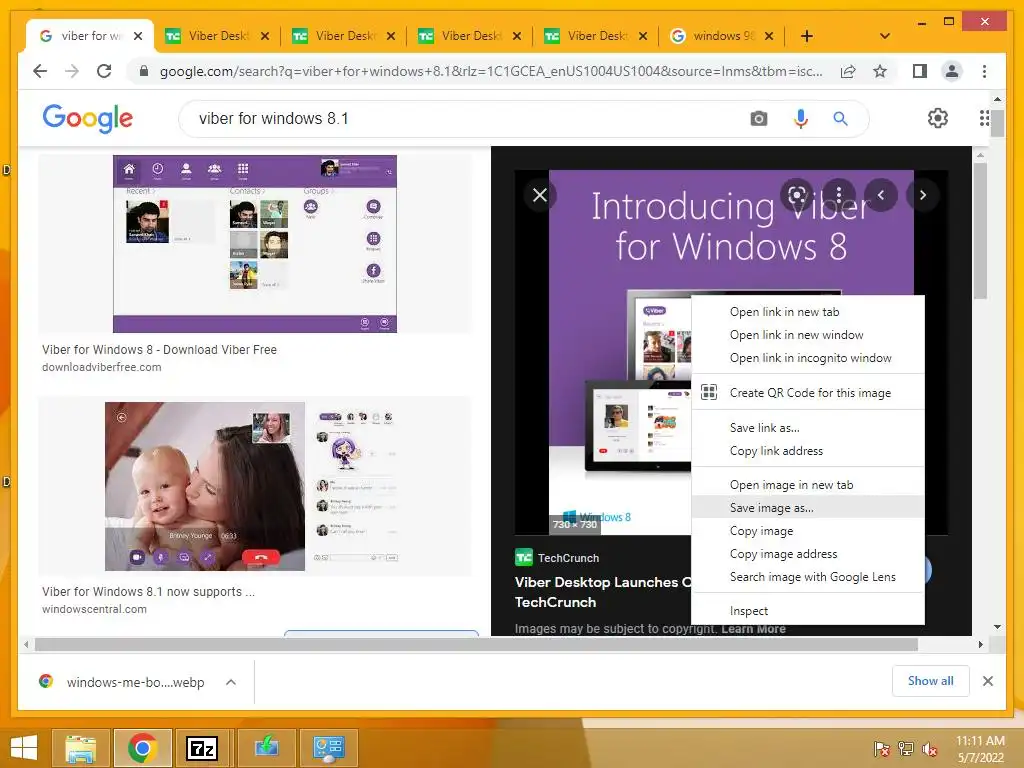Click the purple Viber interface thumbnail
1024x768 pixels.
coord(255,244)
